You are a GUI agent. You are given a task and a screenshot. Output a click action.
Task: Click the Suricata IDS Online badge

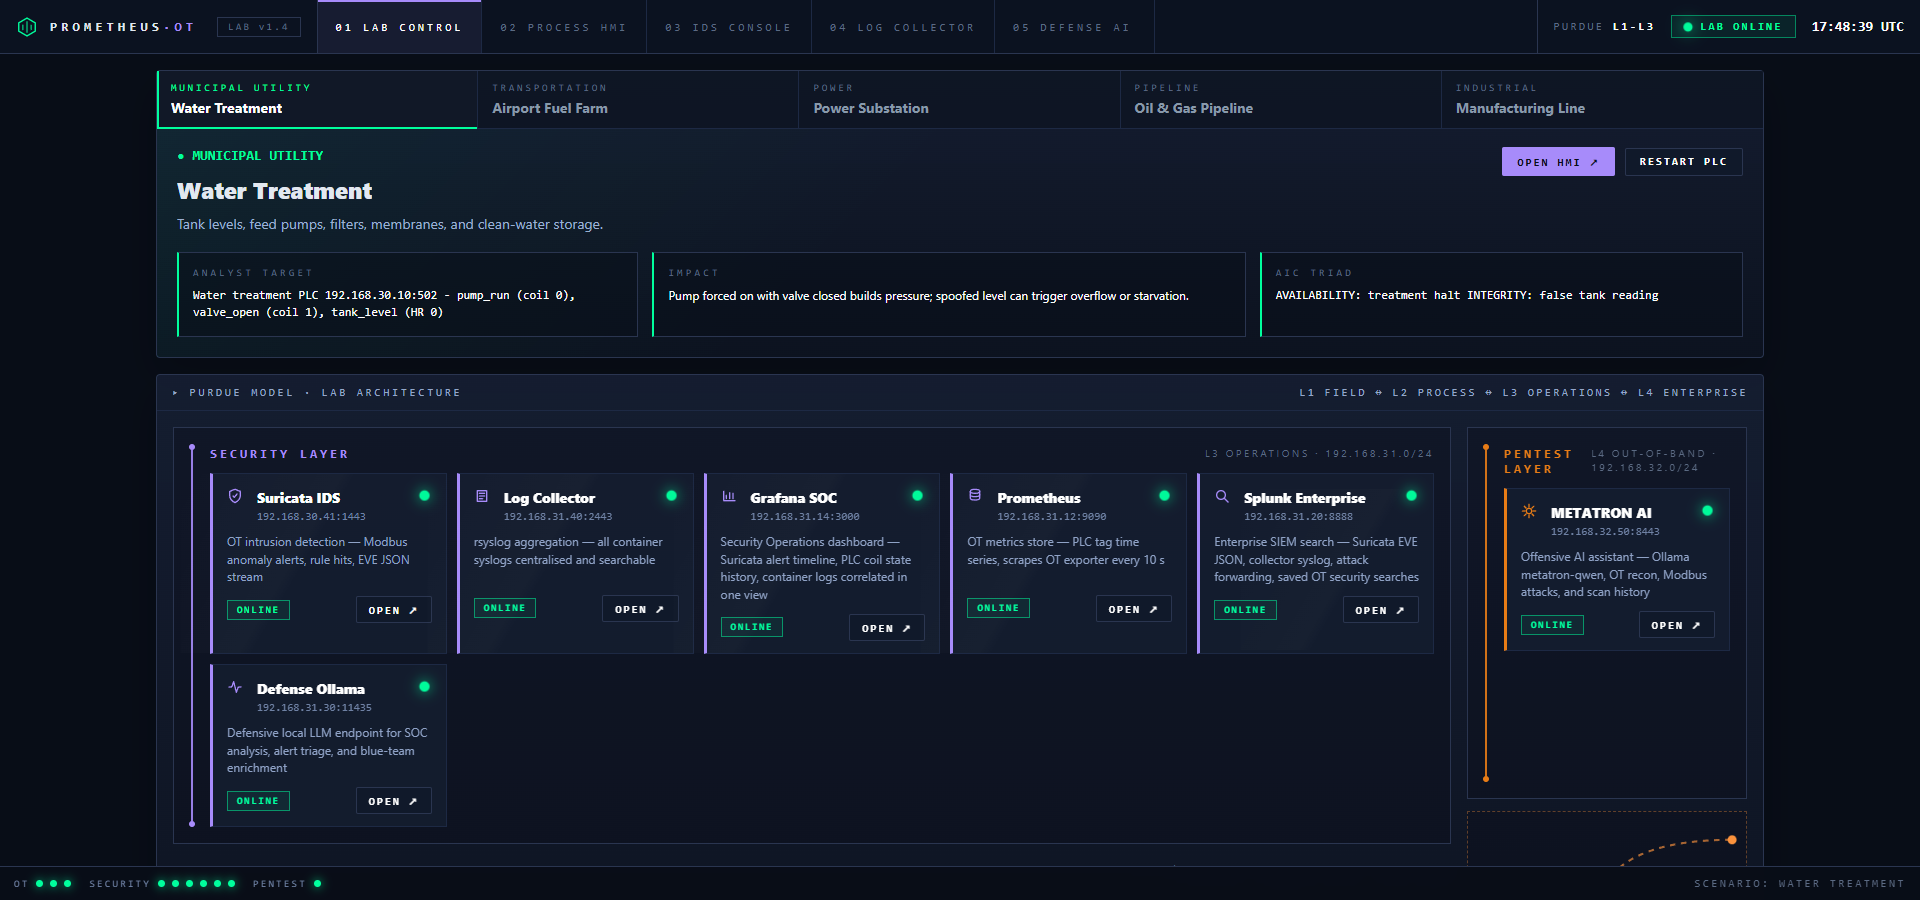pos(258,610)
